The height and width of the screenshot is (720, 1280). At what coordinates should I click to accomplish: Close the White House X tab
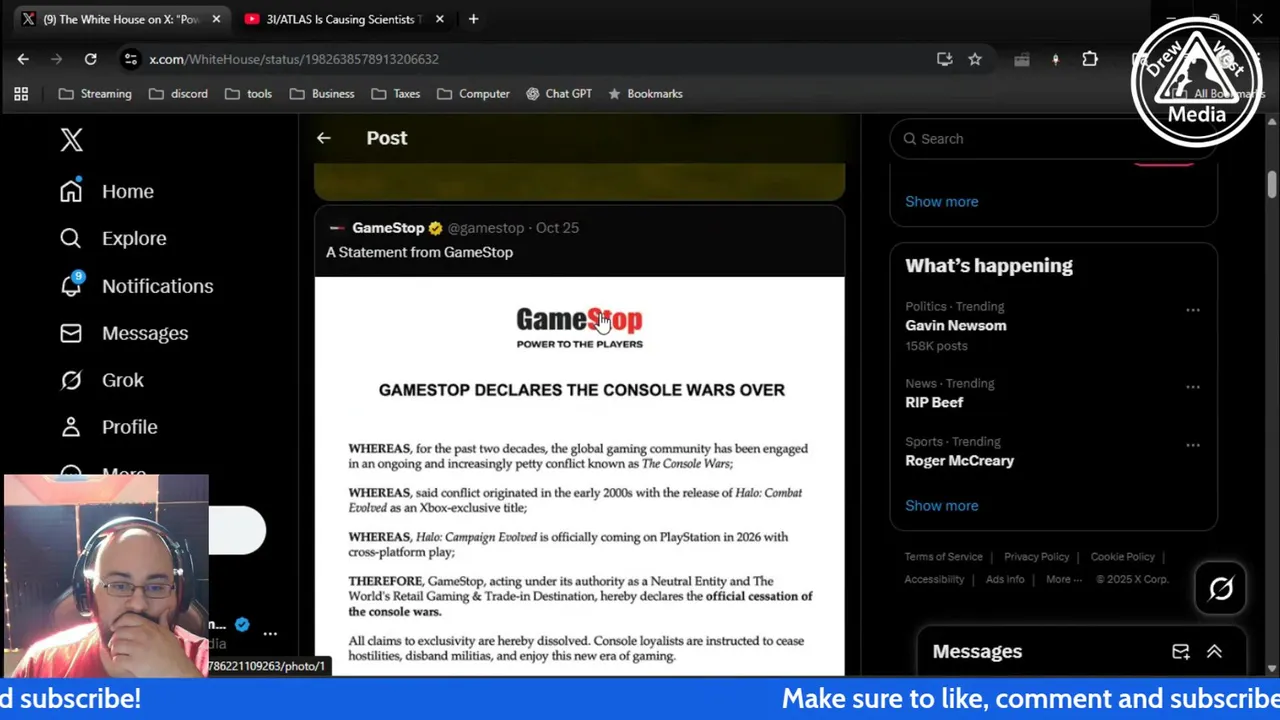click(216, 19)
